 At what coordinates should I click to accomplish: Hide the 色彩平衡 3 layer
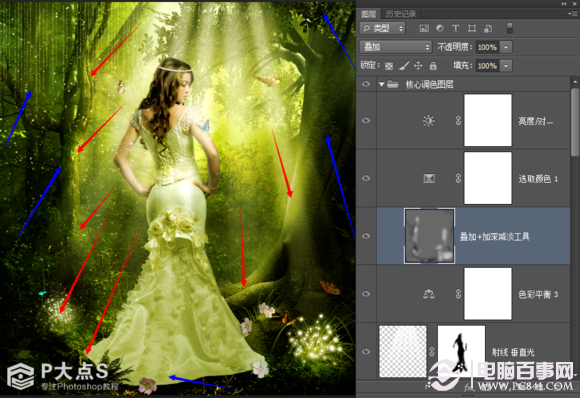click(x=366, y=294)
